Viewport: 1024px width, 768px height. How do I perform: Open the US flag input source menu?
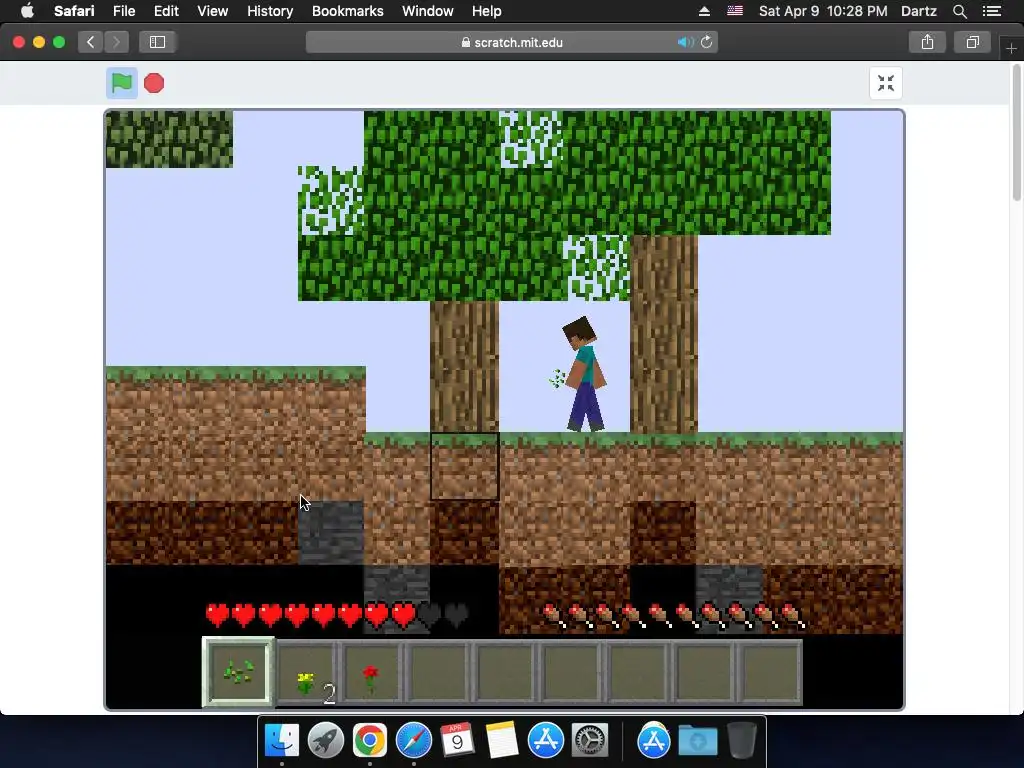coord(735,11)
